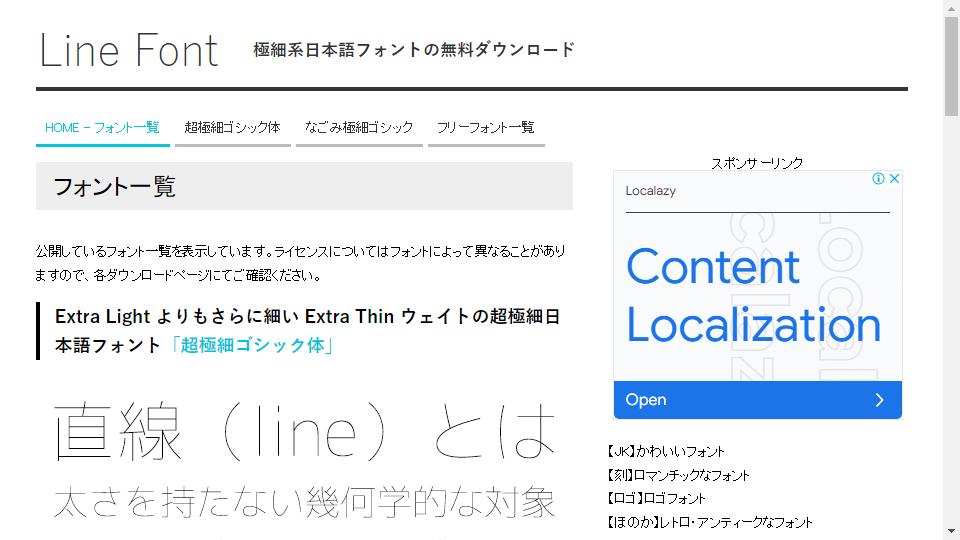Open the 【JK】かわいいフォント link
960x540 pixels.
click(x=666, y=452)
